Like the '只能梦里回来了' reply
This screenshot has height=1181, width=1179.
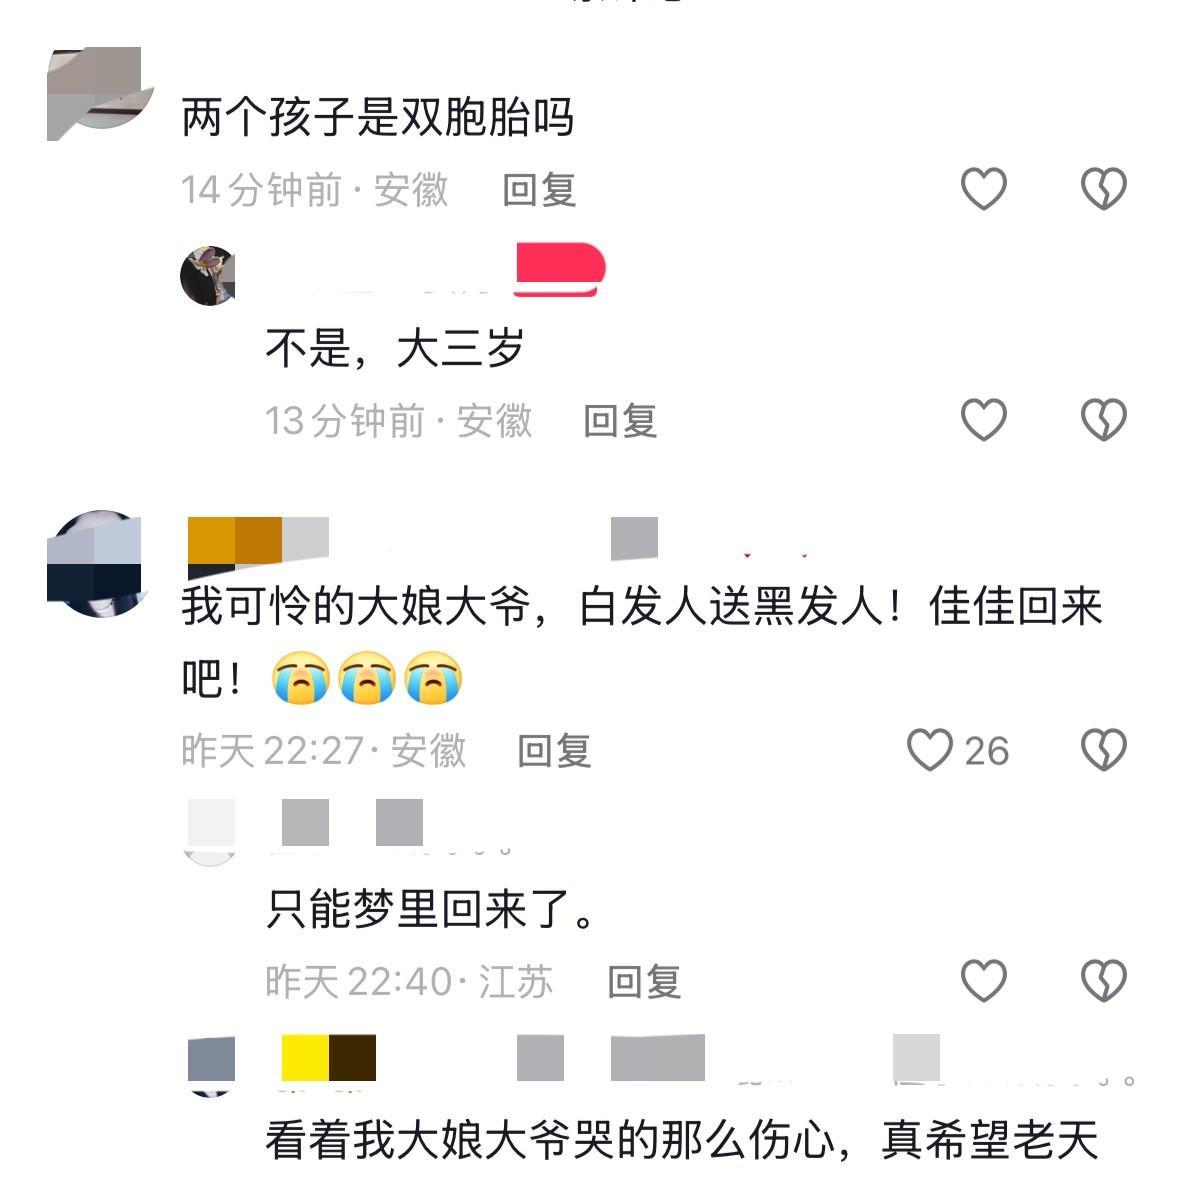pos(983,981)
